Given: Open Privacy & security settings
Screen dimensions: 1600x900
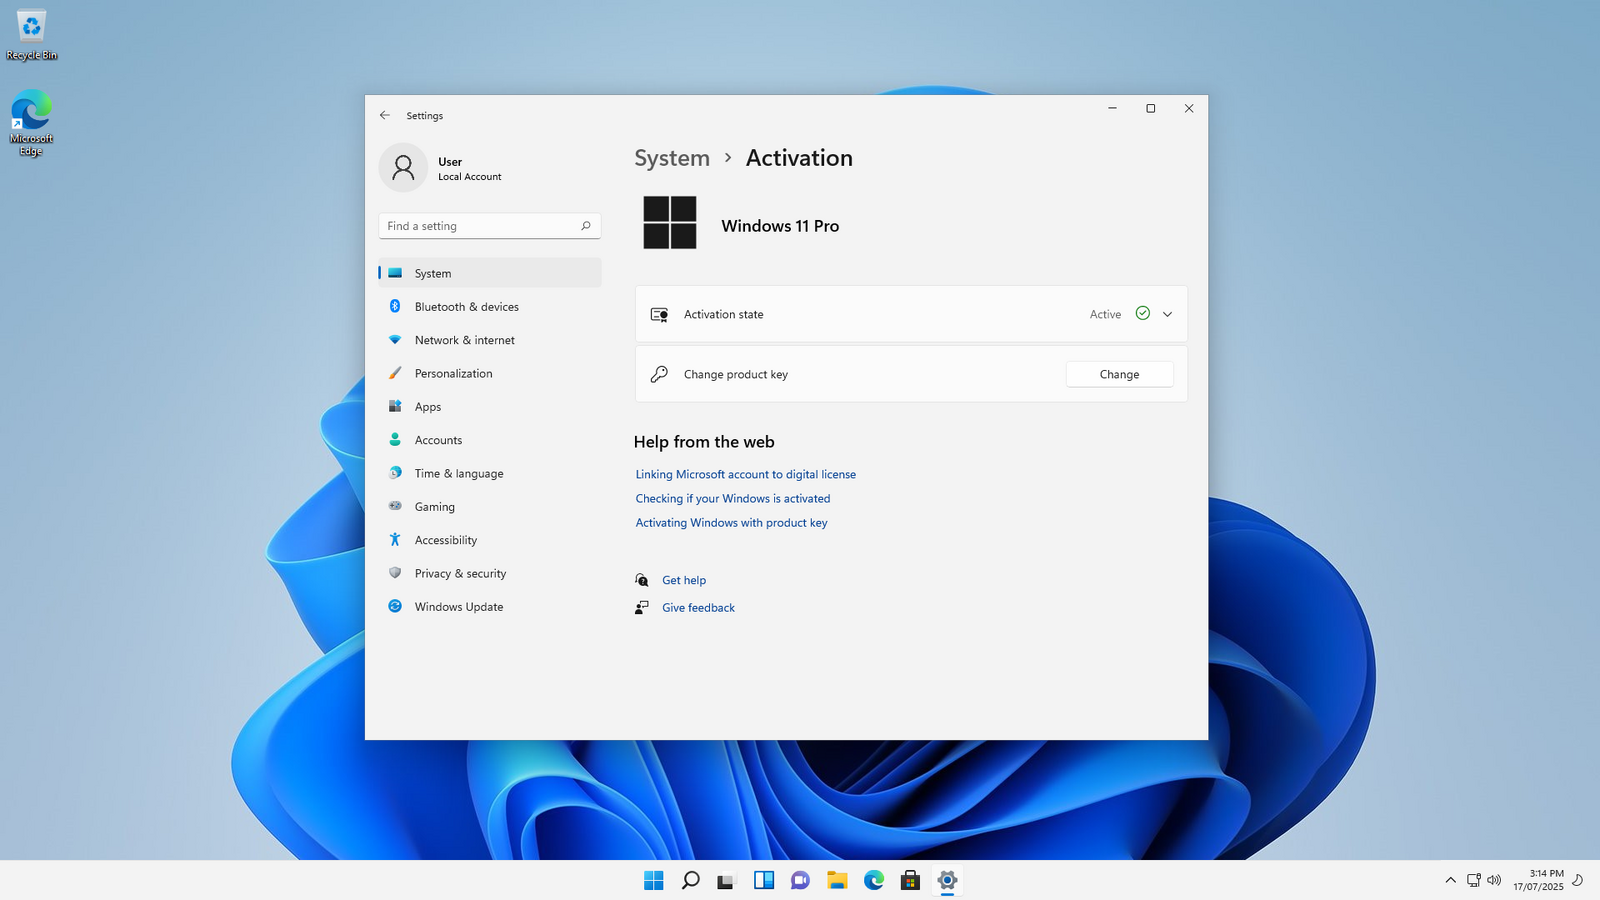Looking at the screenshot, I should [x=490, y=573].
